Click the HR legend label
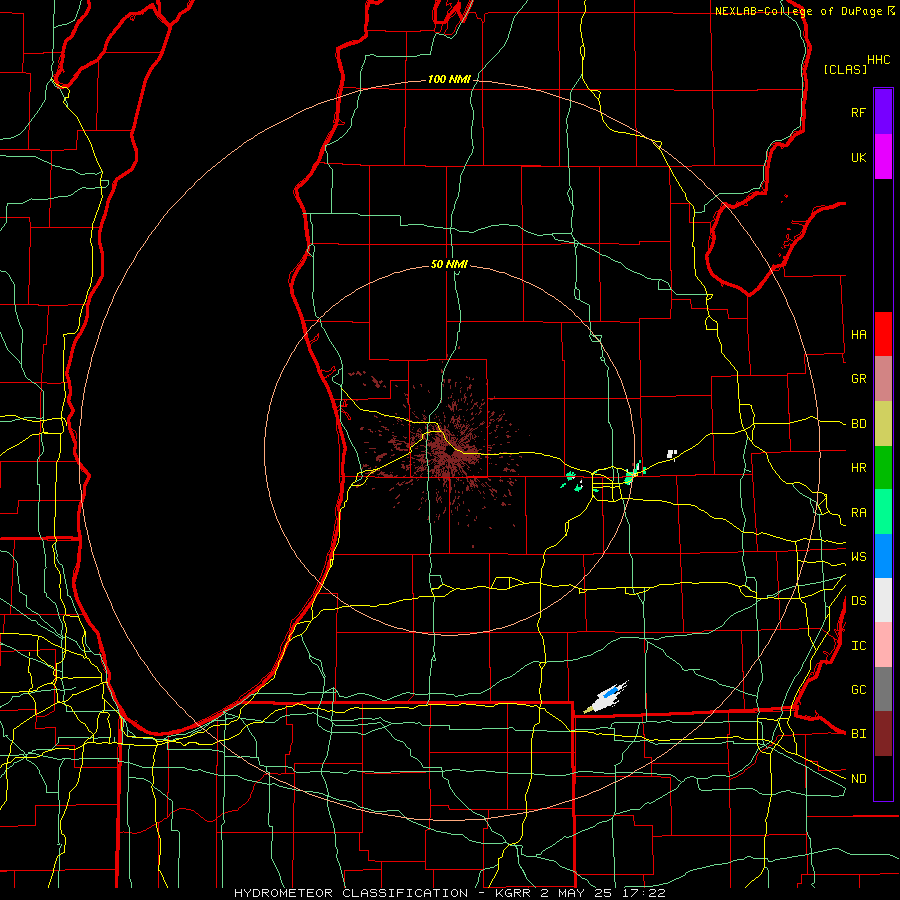Viewport: 900px width, 900px height. tap(858, 468)
